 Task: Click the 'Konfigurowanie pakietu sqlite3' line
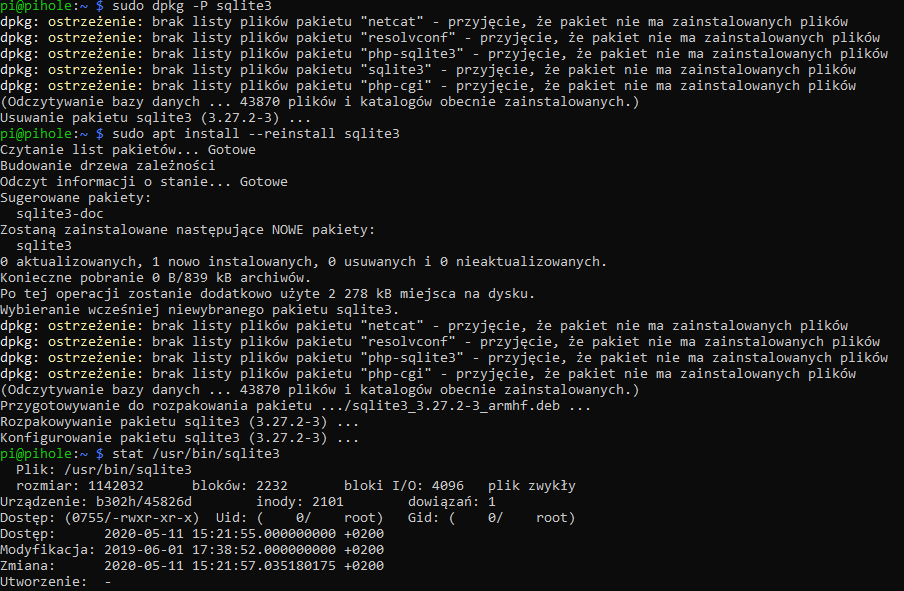point(179,438)
